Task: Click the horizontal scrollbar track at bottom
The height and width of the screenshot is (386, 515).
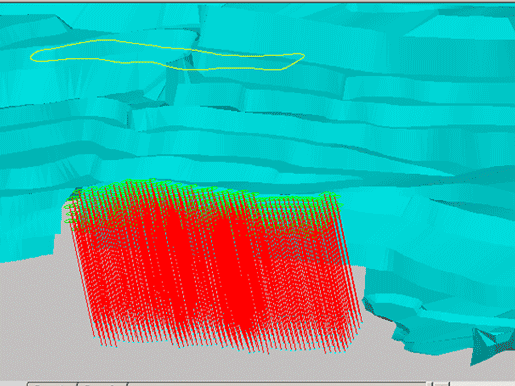Action: pyautogui.click(x=277, y=384)
